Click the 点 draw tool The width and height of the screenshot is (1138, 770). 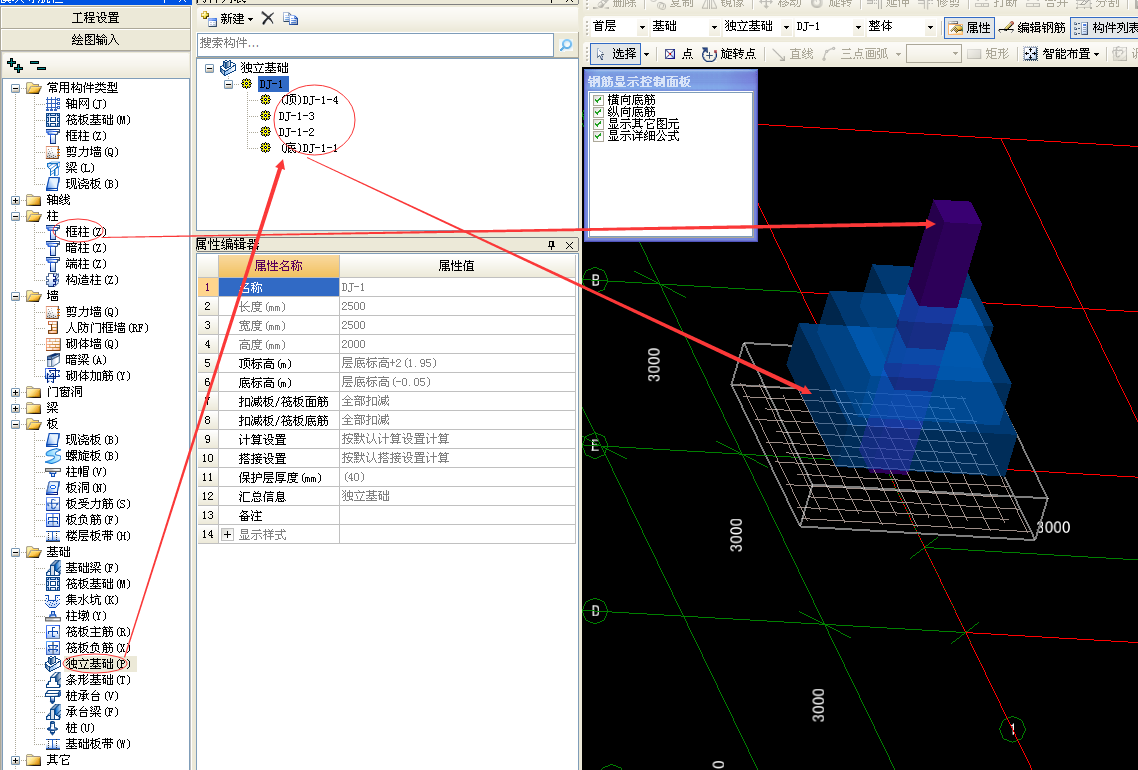pyautogui.click(x=679, y=54)
